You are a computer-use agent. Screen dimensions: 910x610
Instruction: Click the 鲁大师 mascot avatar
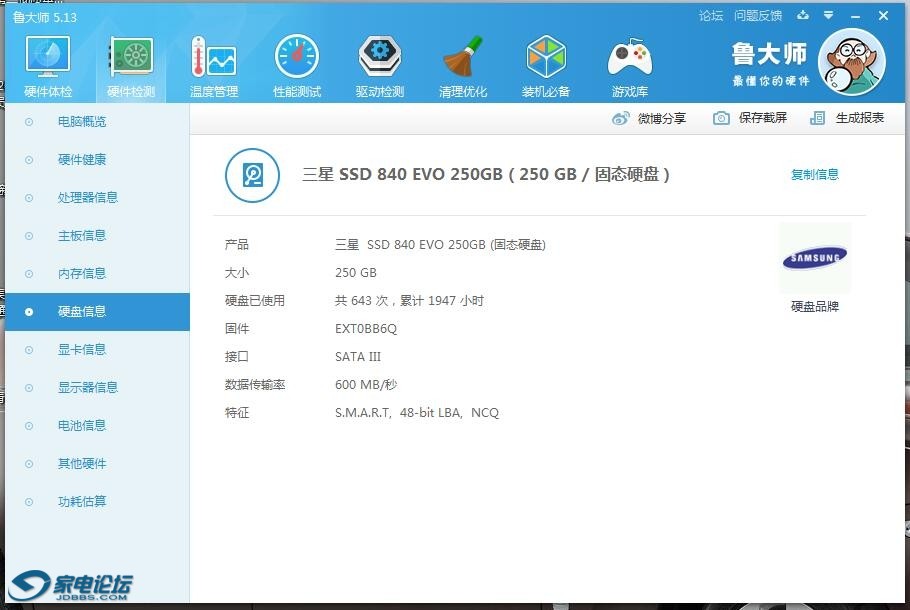click(x=851, y=62)
